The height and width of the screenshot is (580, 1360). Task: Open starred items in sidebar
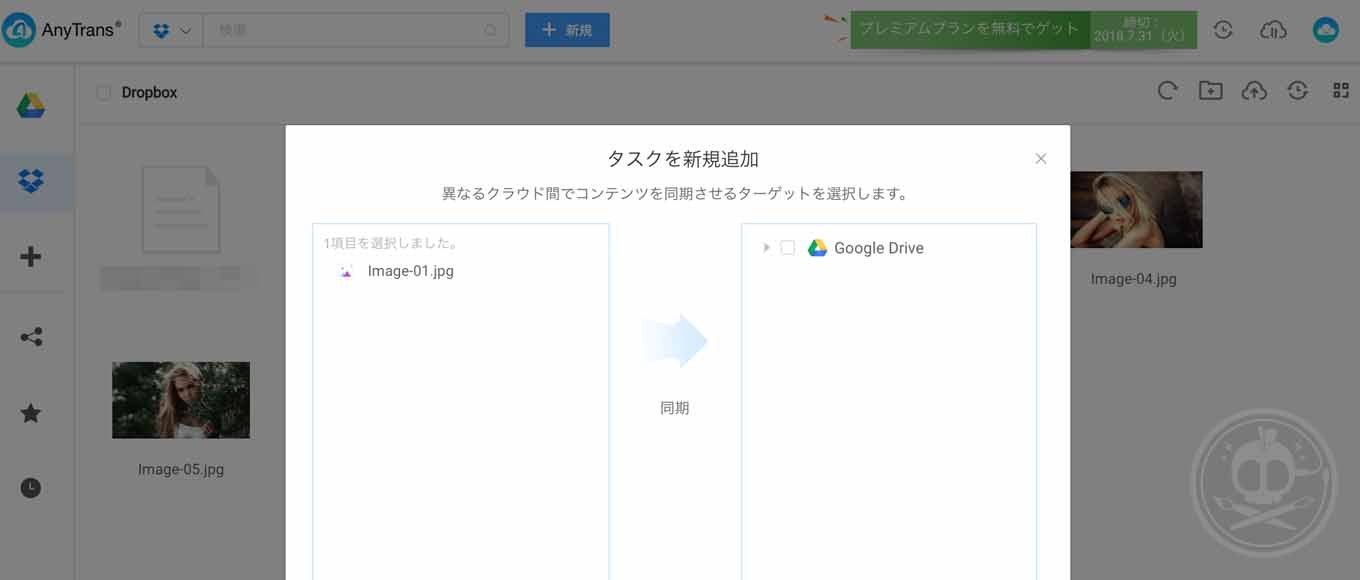(31, 413)
